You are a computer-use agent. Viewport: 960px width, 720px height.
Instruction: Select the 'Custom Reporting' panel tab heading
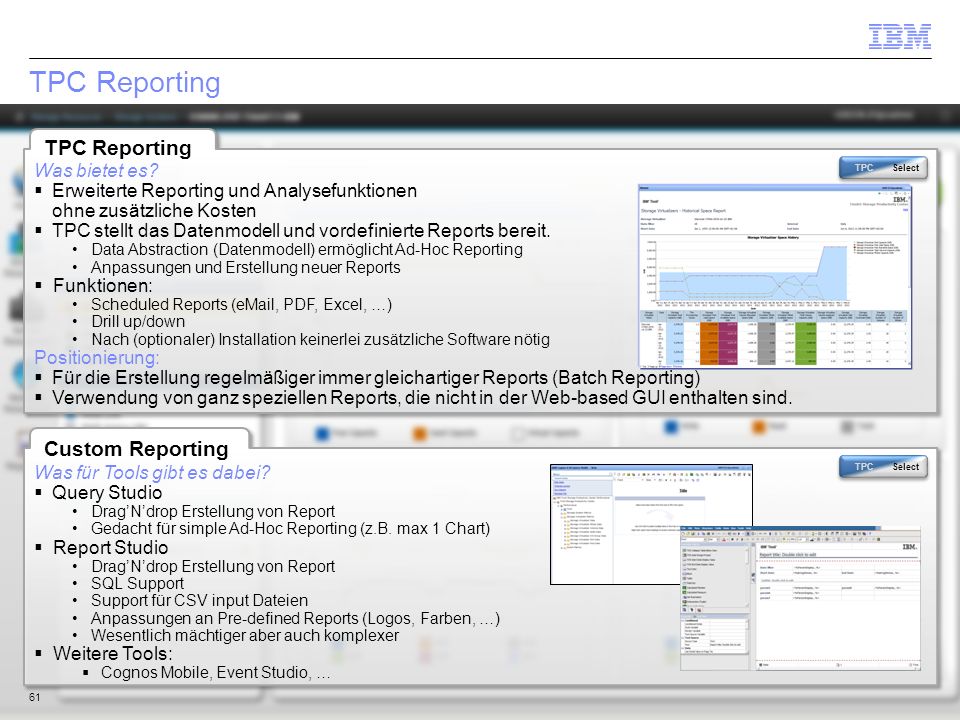(136, 449)
